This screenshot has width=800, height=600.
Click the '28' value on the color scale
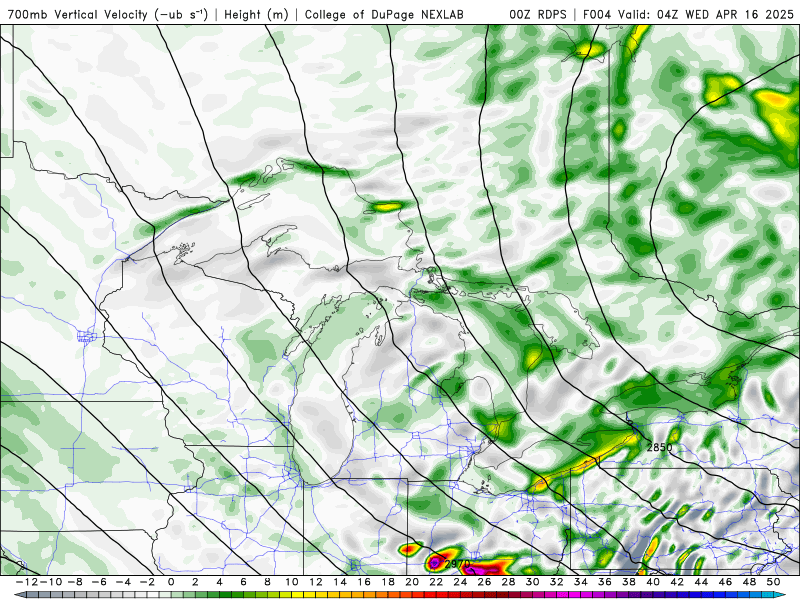[508, 582]
